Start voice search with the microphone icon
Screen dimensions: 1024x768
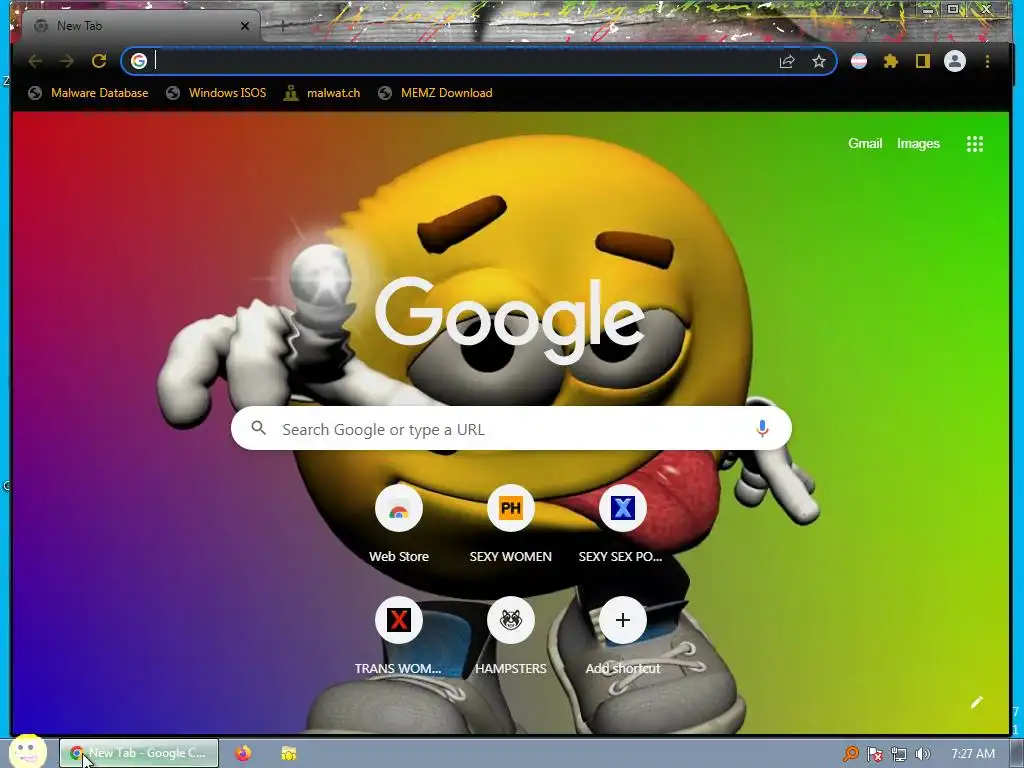(762, 429)
